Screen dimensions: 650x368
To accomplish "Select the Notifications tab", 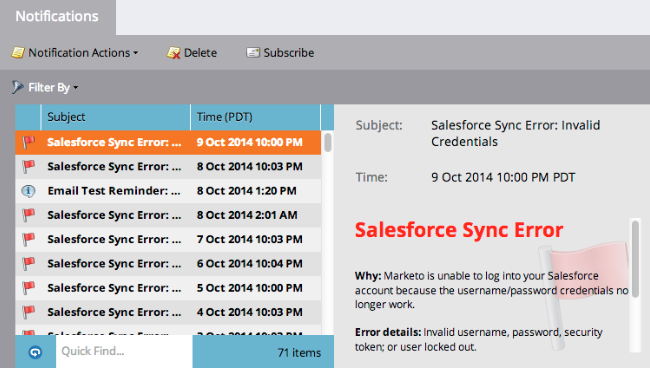I will [57, 16].
